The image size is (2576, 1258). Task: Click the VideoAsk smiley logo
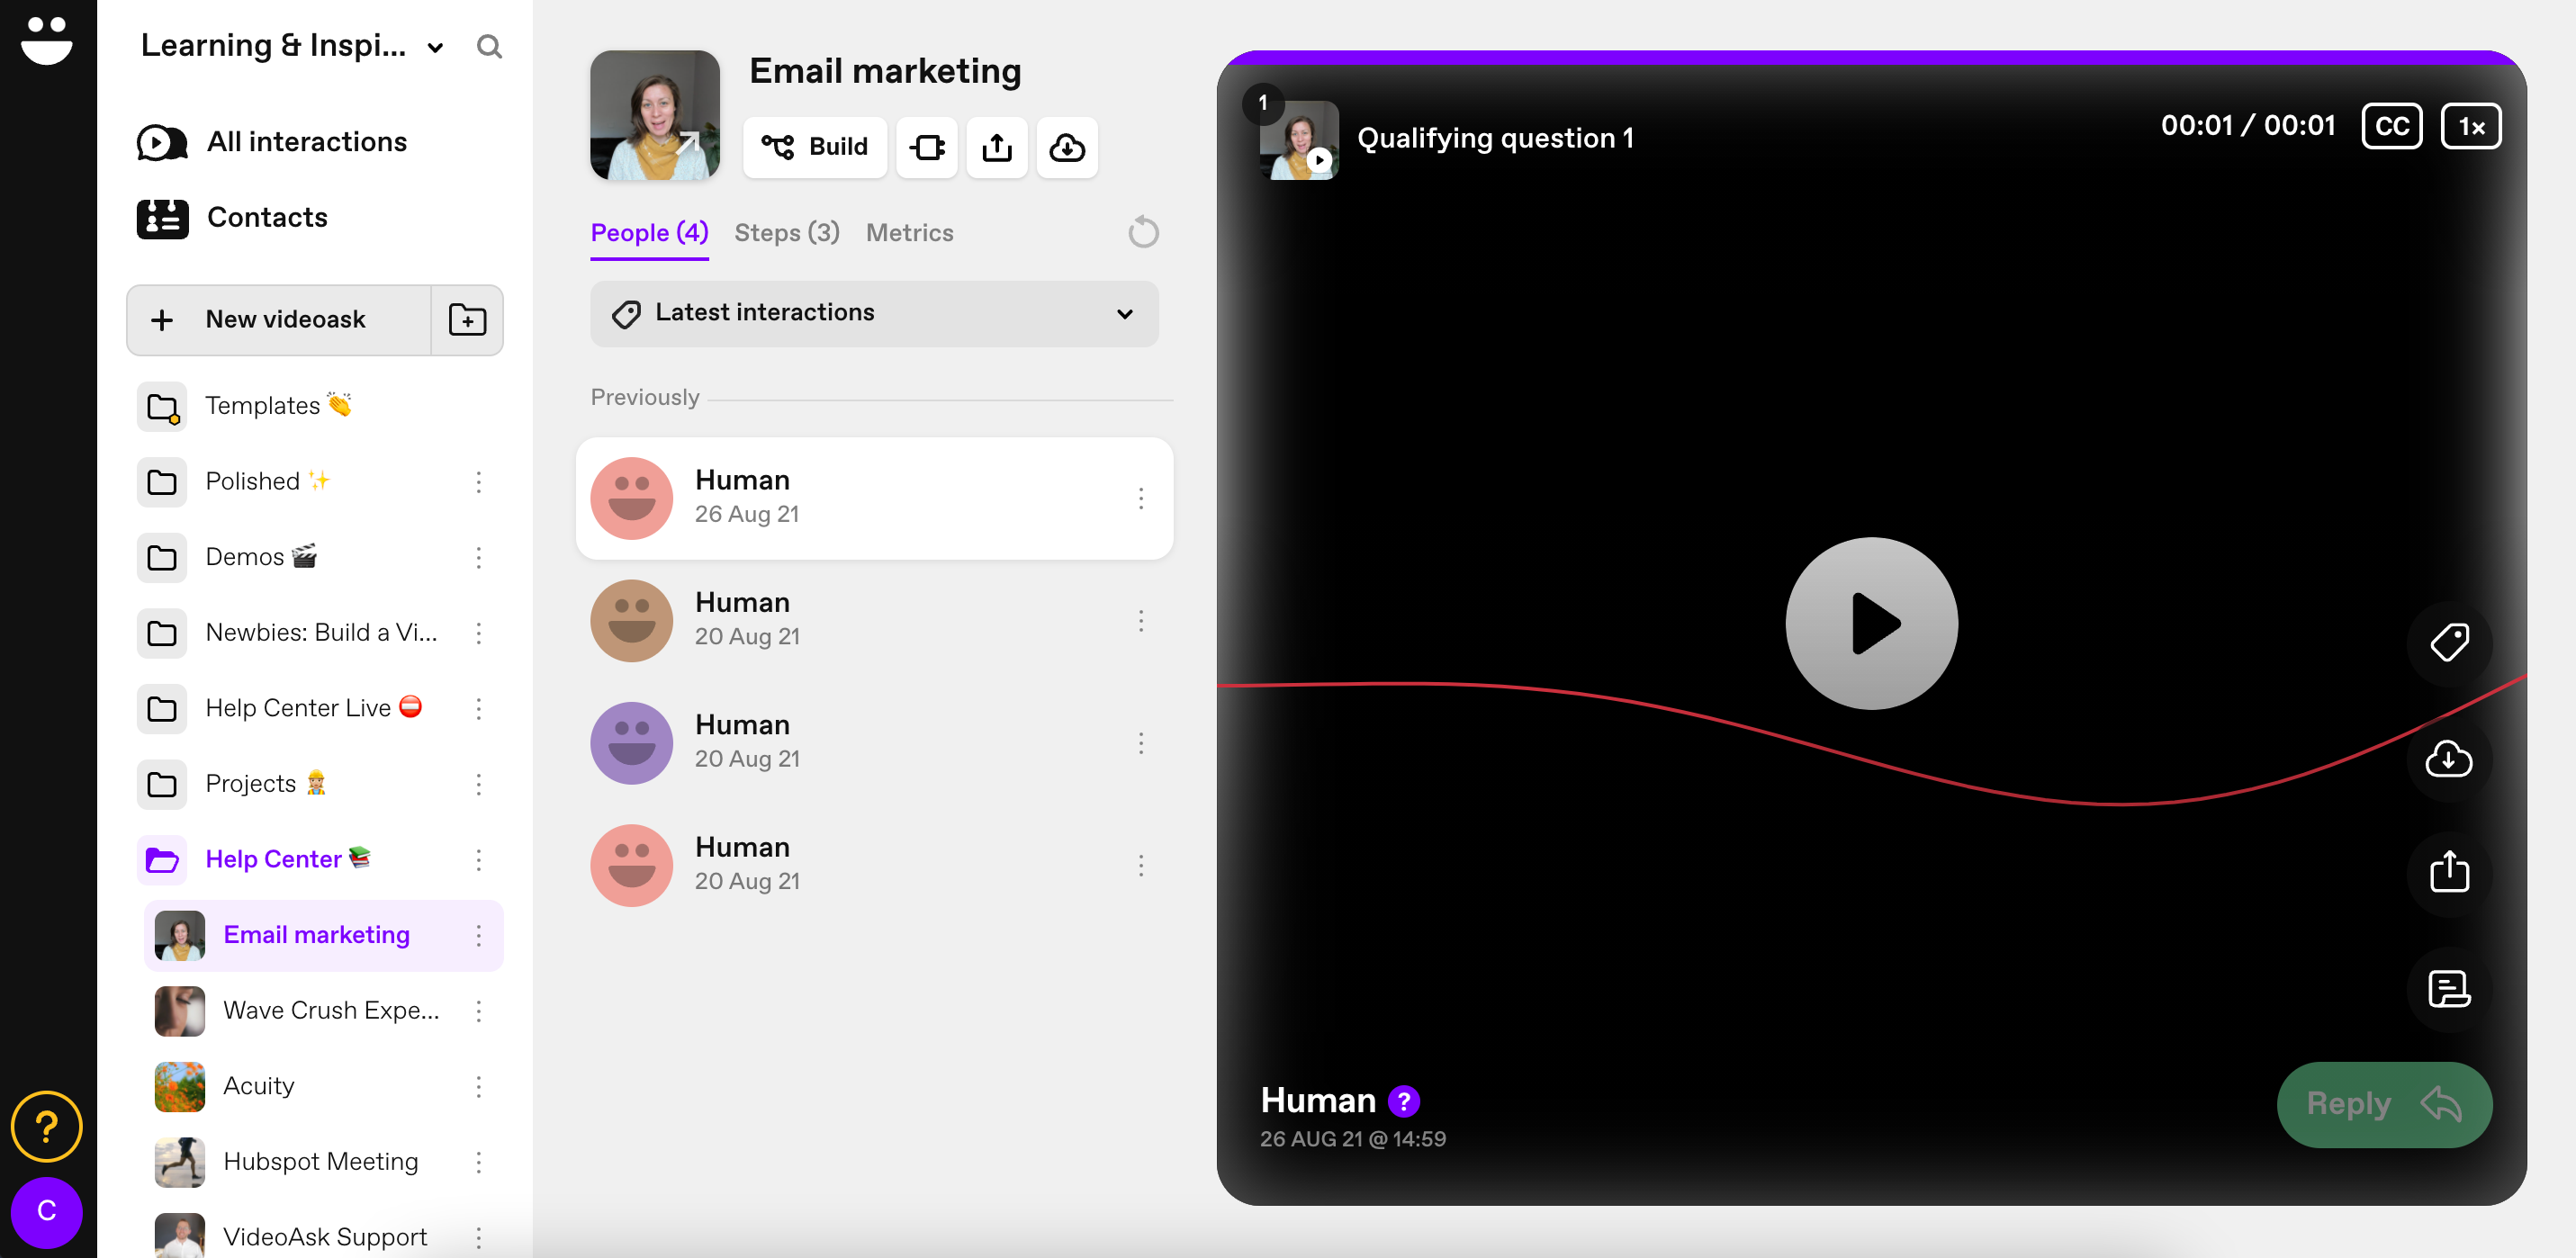pyautogui.click(x=46, y=40)
